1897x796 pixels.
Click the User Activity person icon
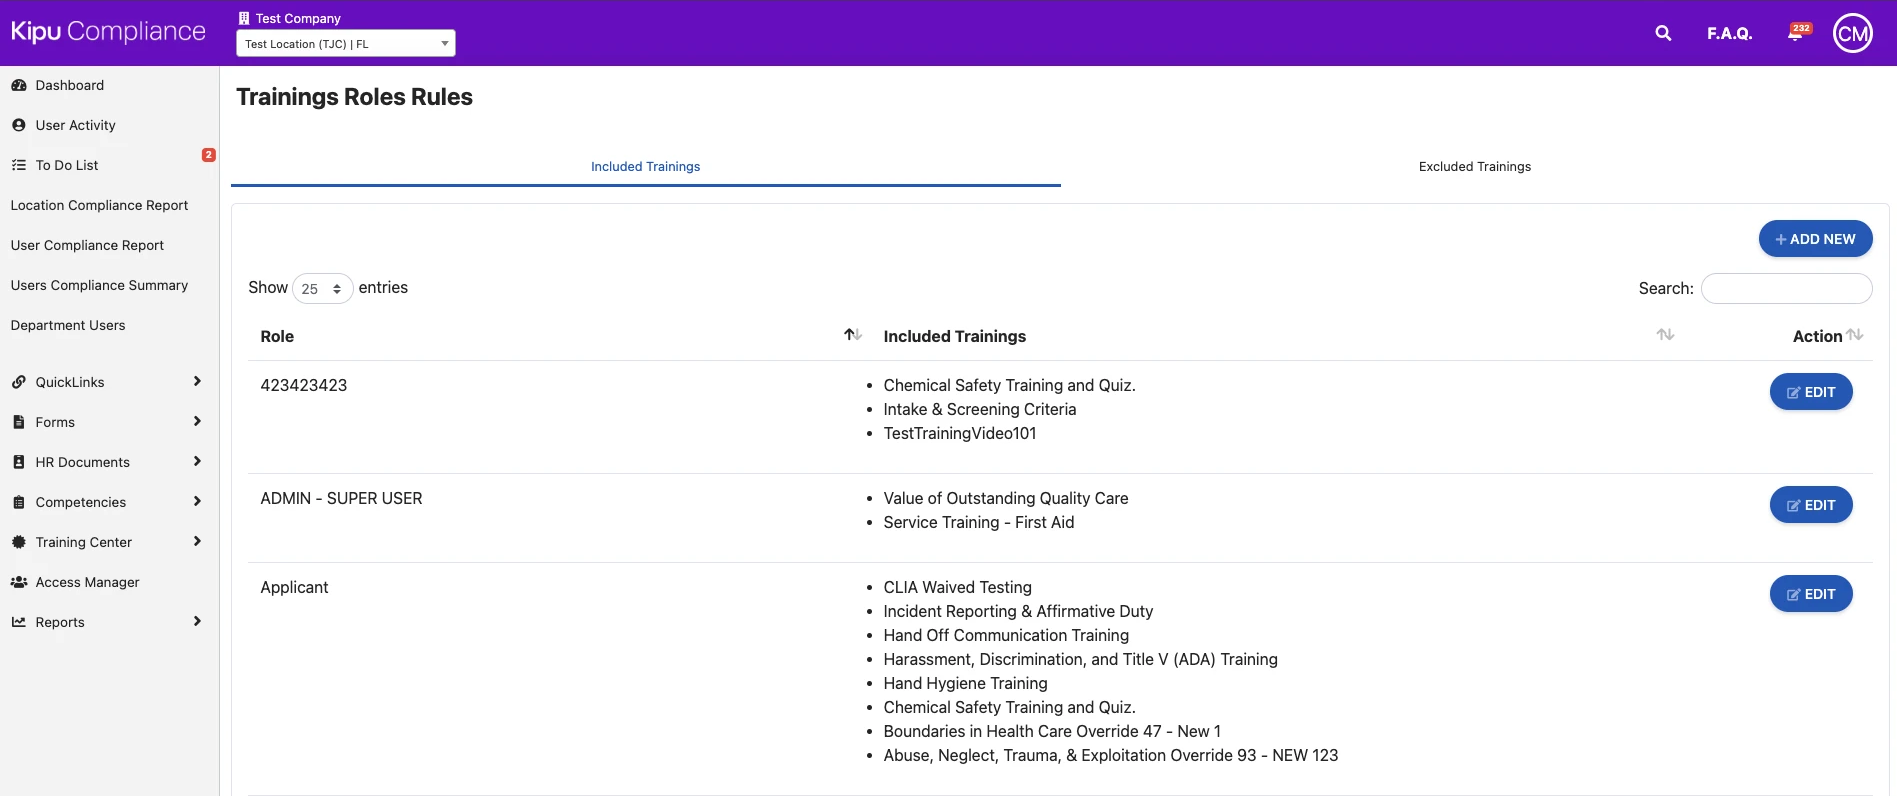click(x=18, y=125)
